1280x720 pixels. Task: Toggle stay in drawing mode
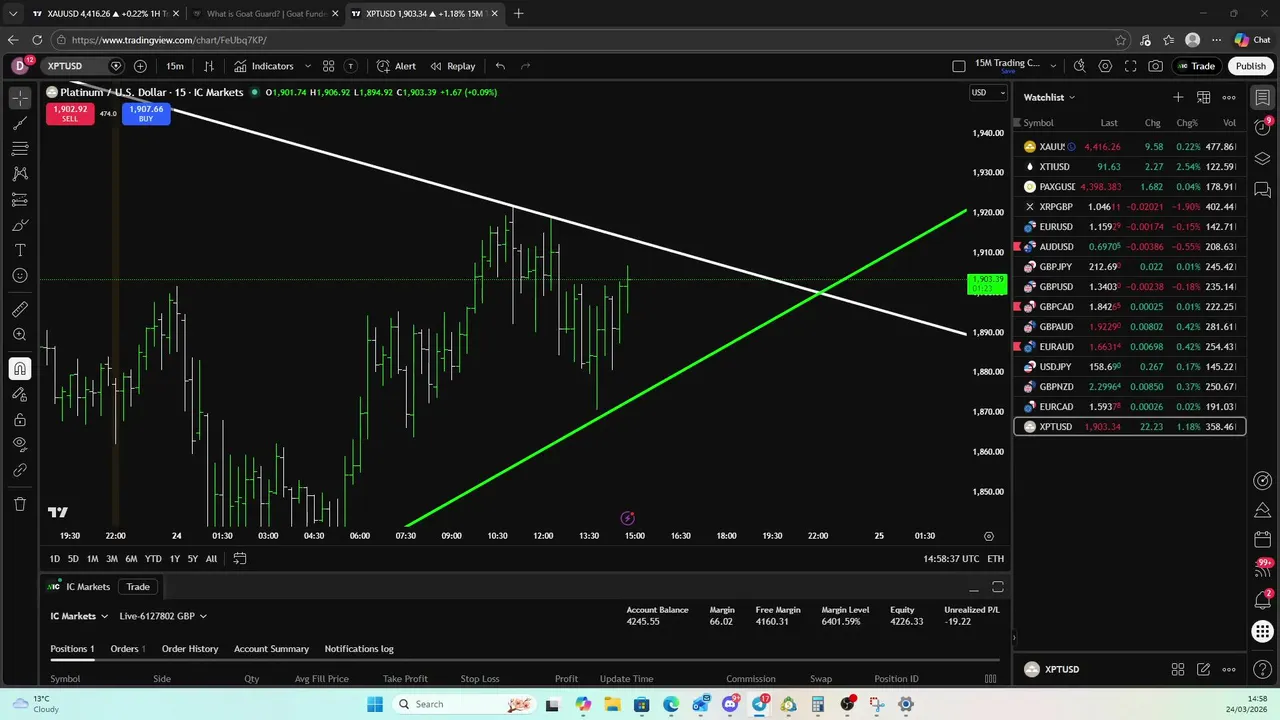(20, 394)
